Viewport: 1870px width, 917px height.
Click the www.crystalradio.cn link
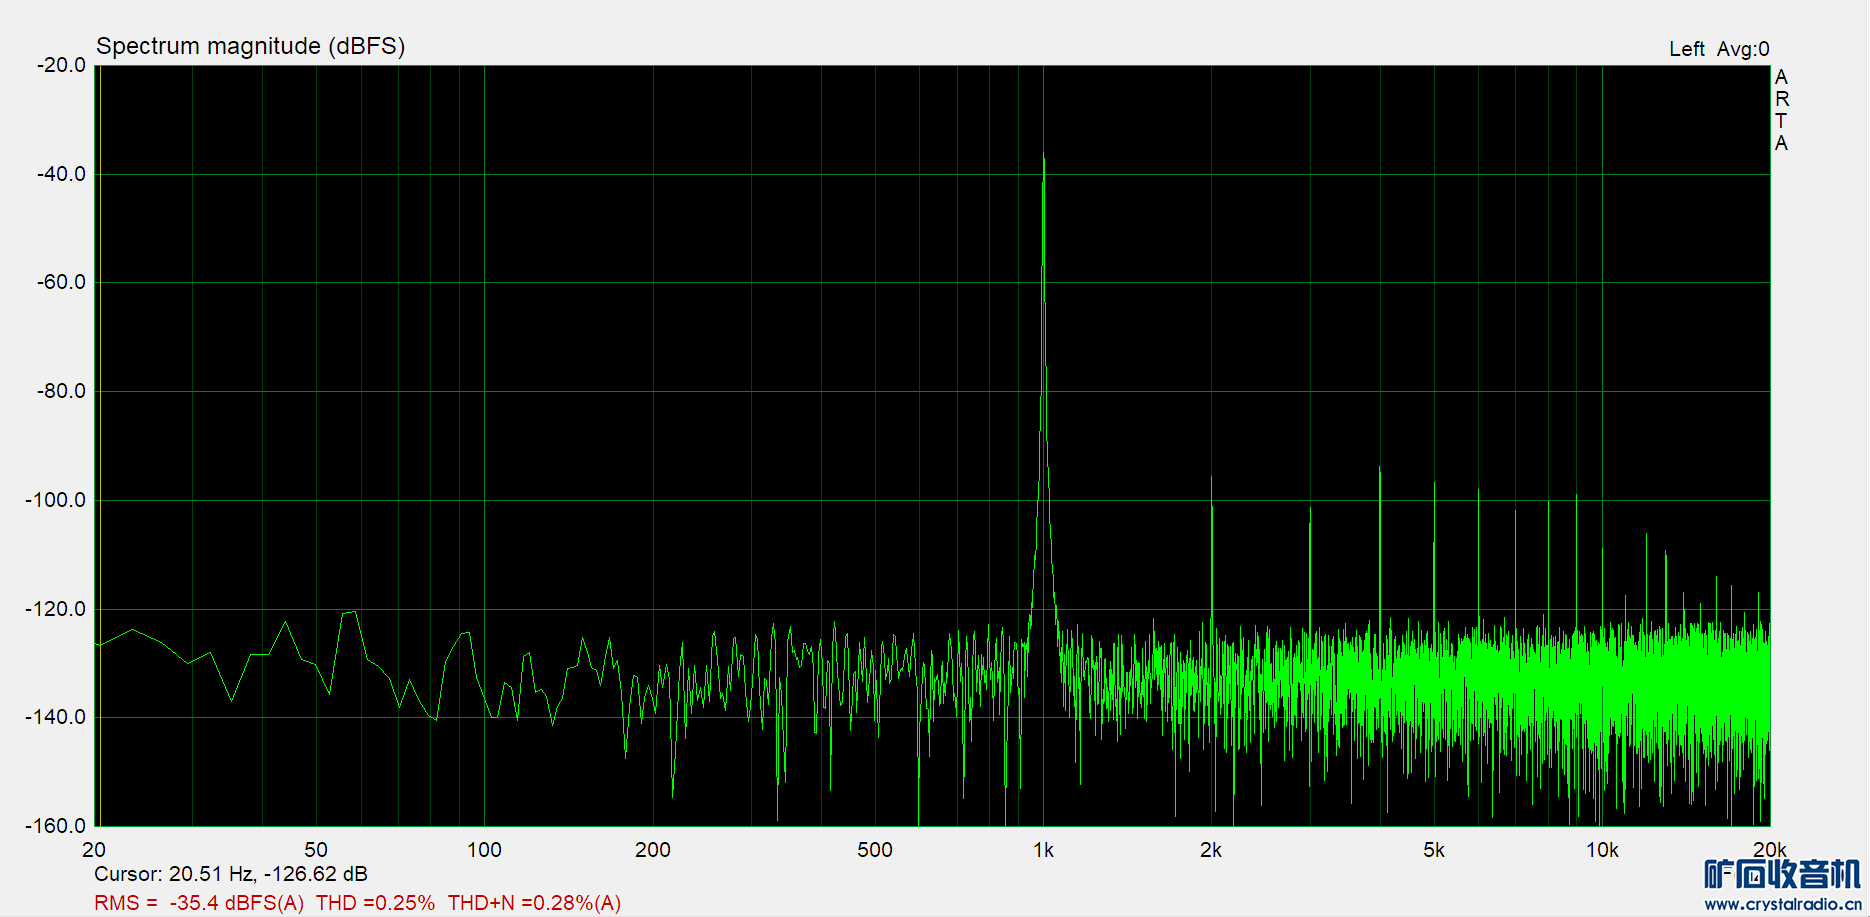point(1783,904)
